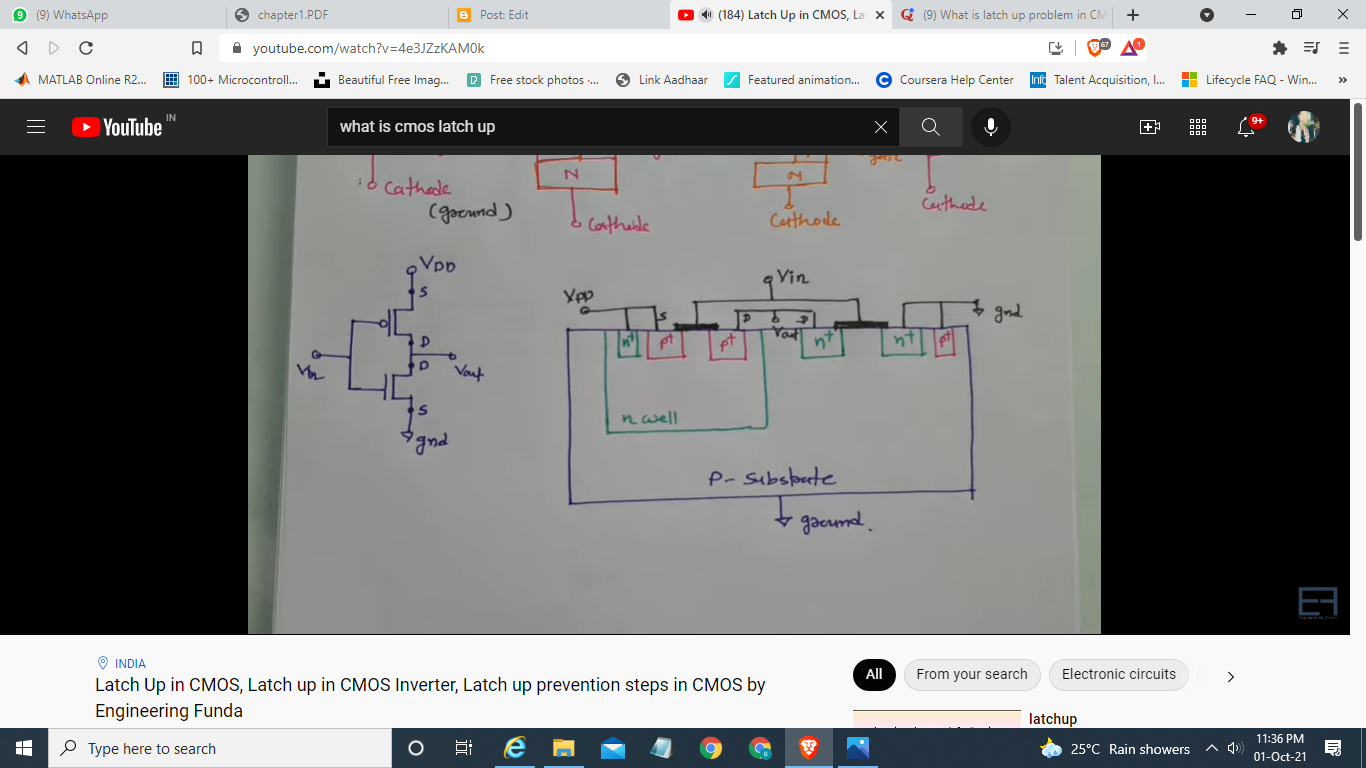Open the YouTube notifications bell
The image size is (1366, 768).
(1246, 127)
